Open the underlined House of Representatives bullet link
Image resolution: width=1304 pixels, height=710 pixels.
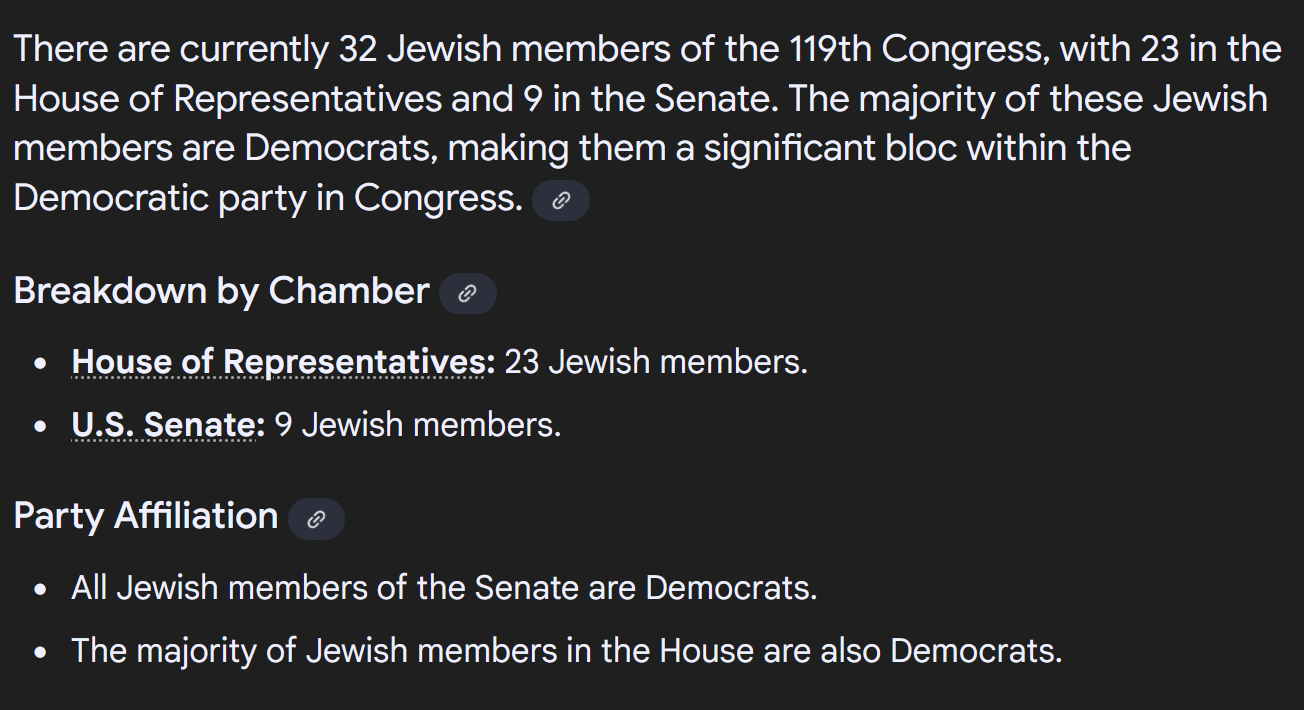click(283, 362)
